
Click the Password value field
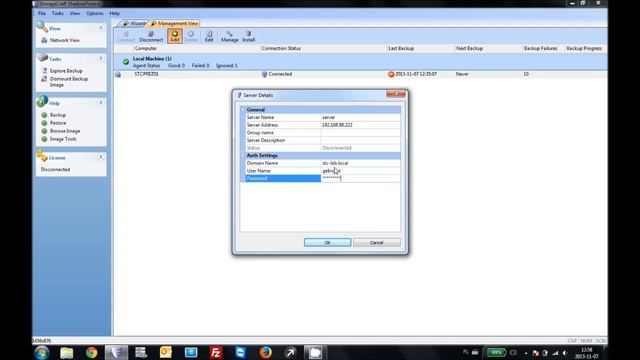tap(360, 178)
